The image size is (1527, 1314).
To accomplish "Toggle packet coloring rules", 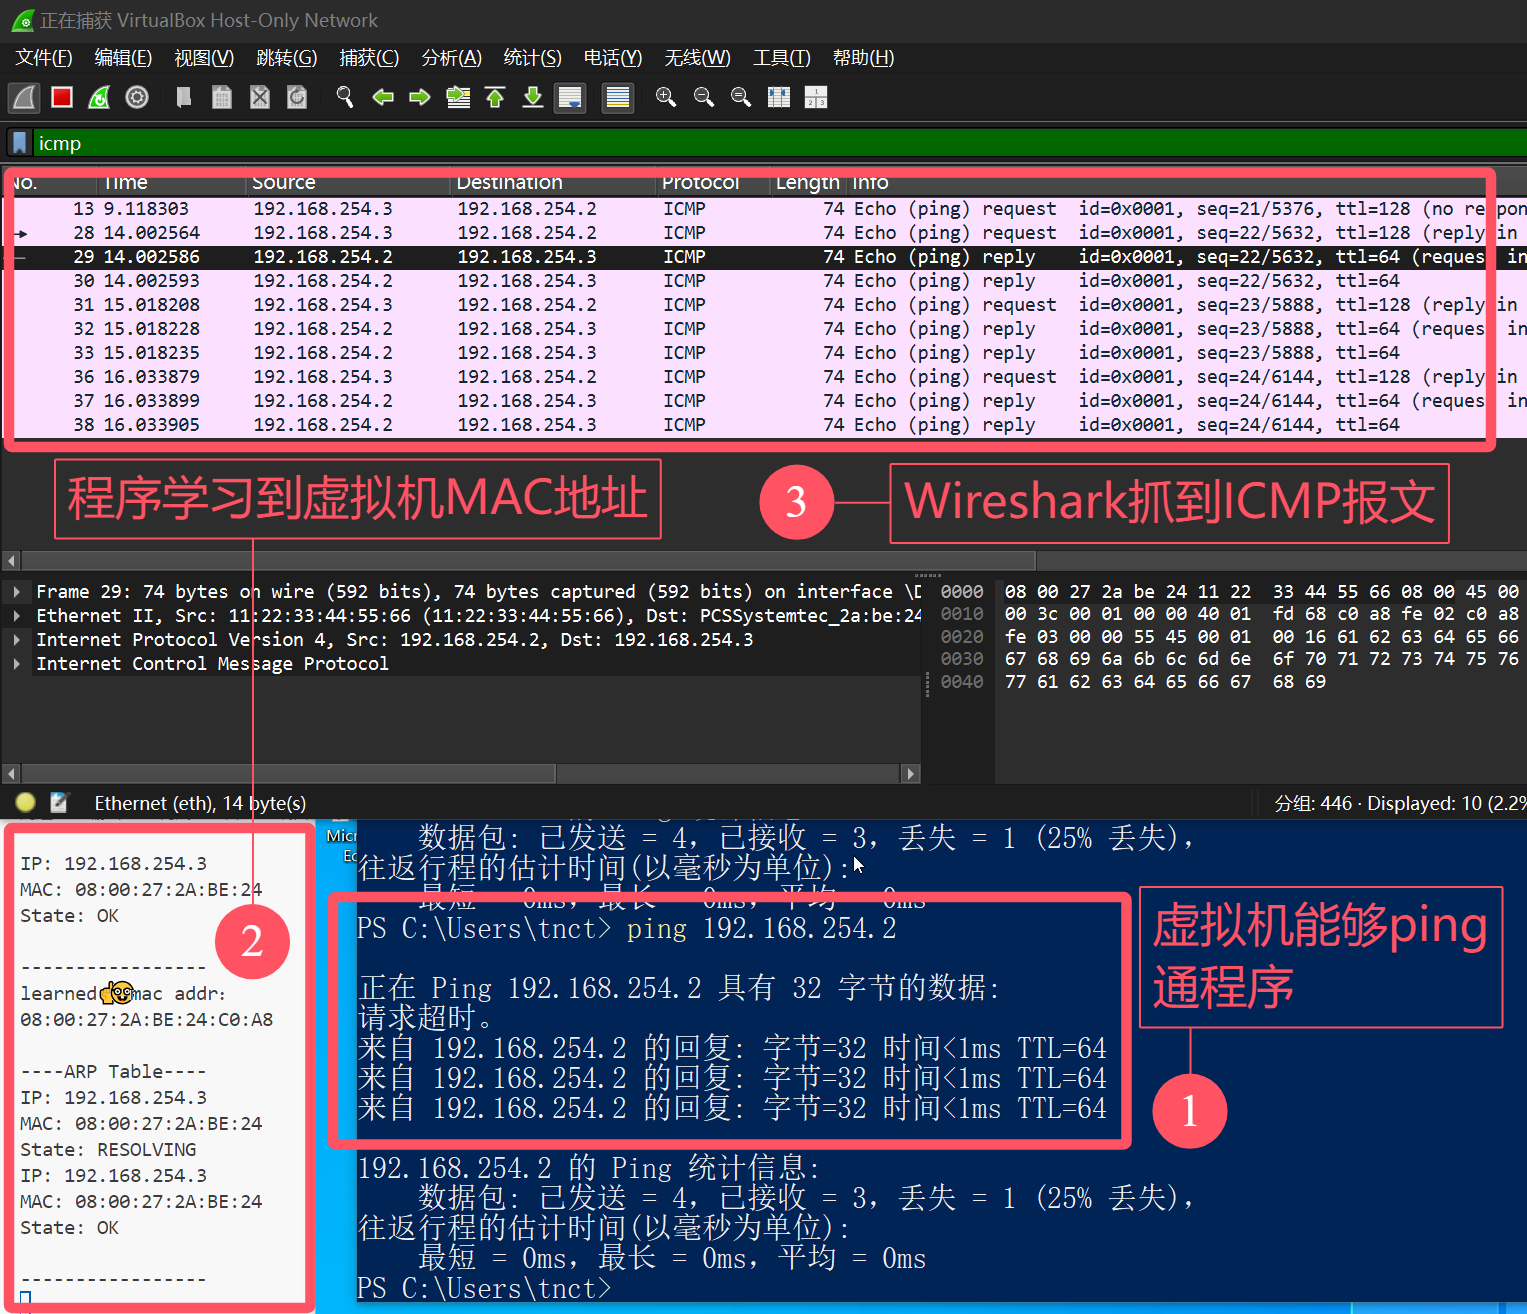I will point(618,97).
